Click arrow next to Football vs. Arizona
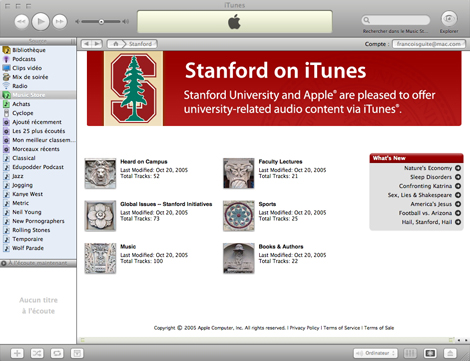 click(x=458, y=213)
